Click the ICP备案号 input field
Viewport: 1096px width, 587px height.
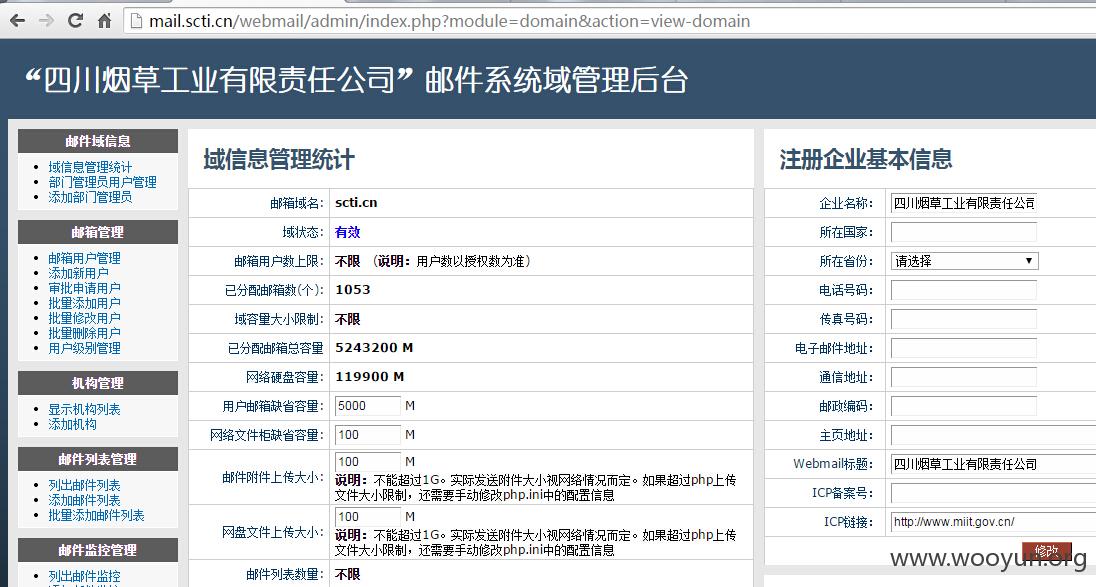(x=993, y=493)
